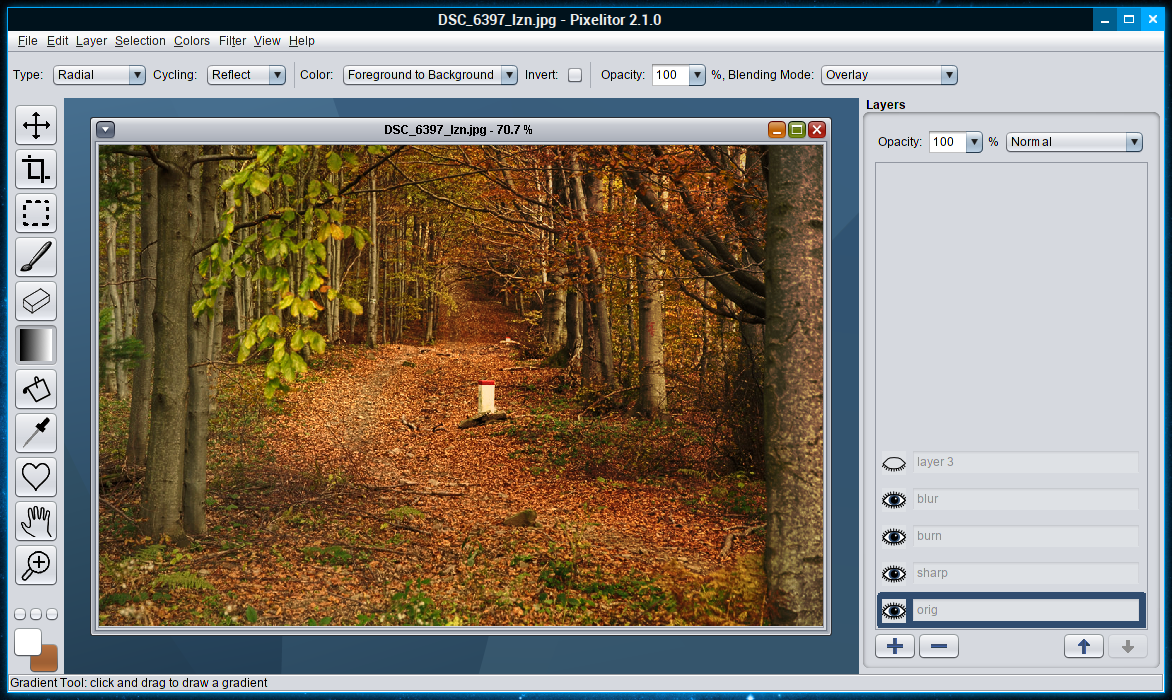
Task: Click the gradient tool Opacity value field
Action: 670,75
